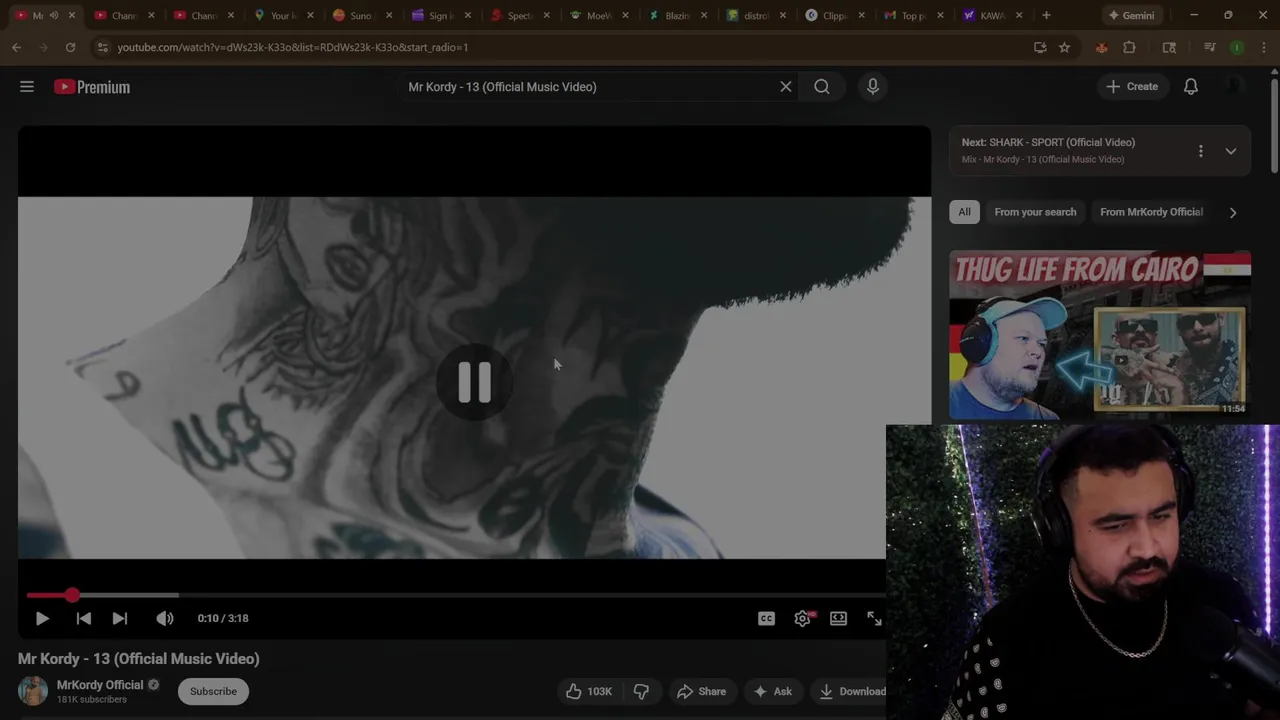This screenshot has width=1280, height=720.
Task: Switch to the distrokid tab
Action: click(754, 15)
